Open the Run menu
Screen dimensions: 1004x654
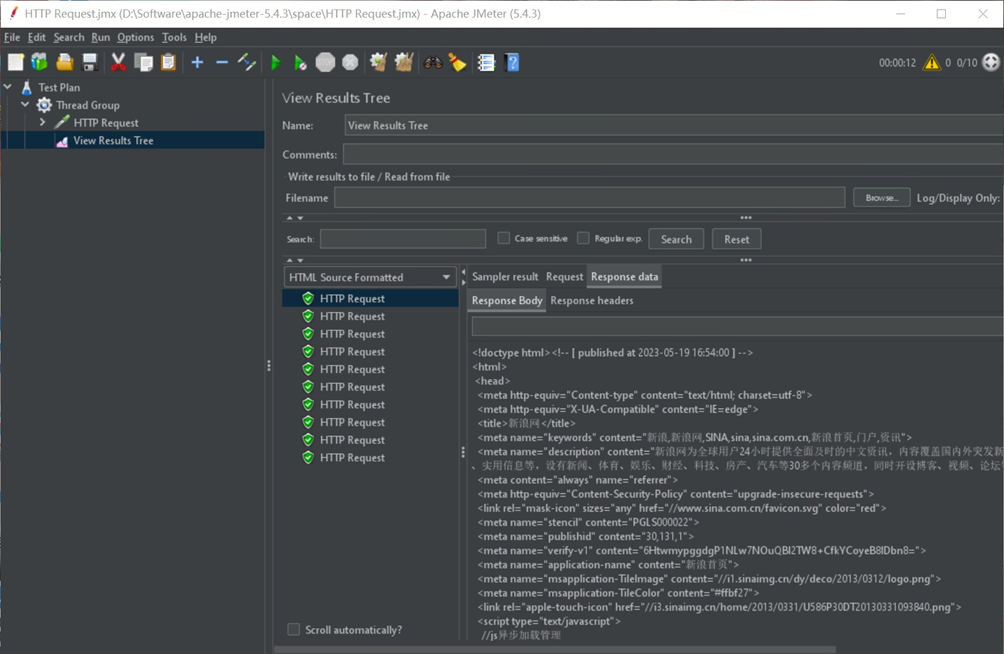101,37
